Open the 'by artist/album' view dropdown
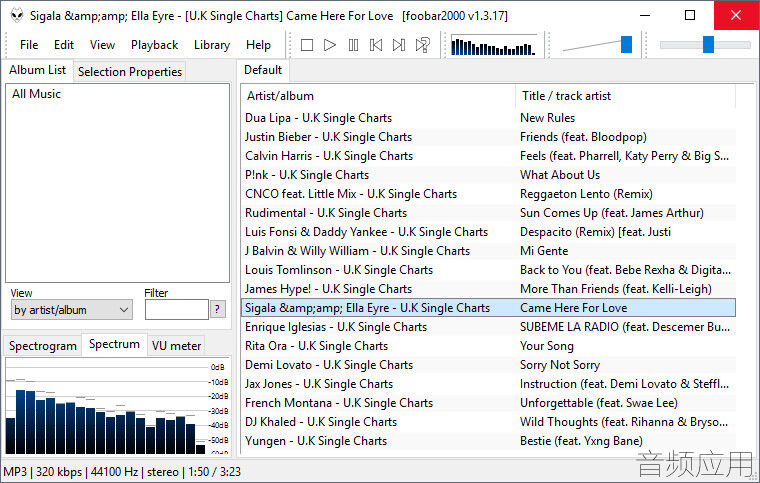760x483 pixels. [72, 310]
